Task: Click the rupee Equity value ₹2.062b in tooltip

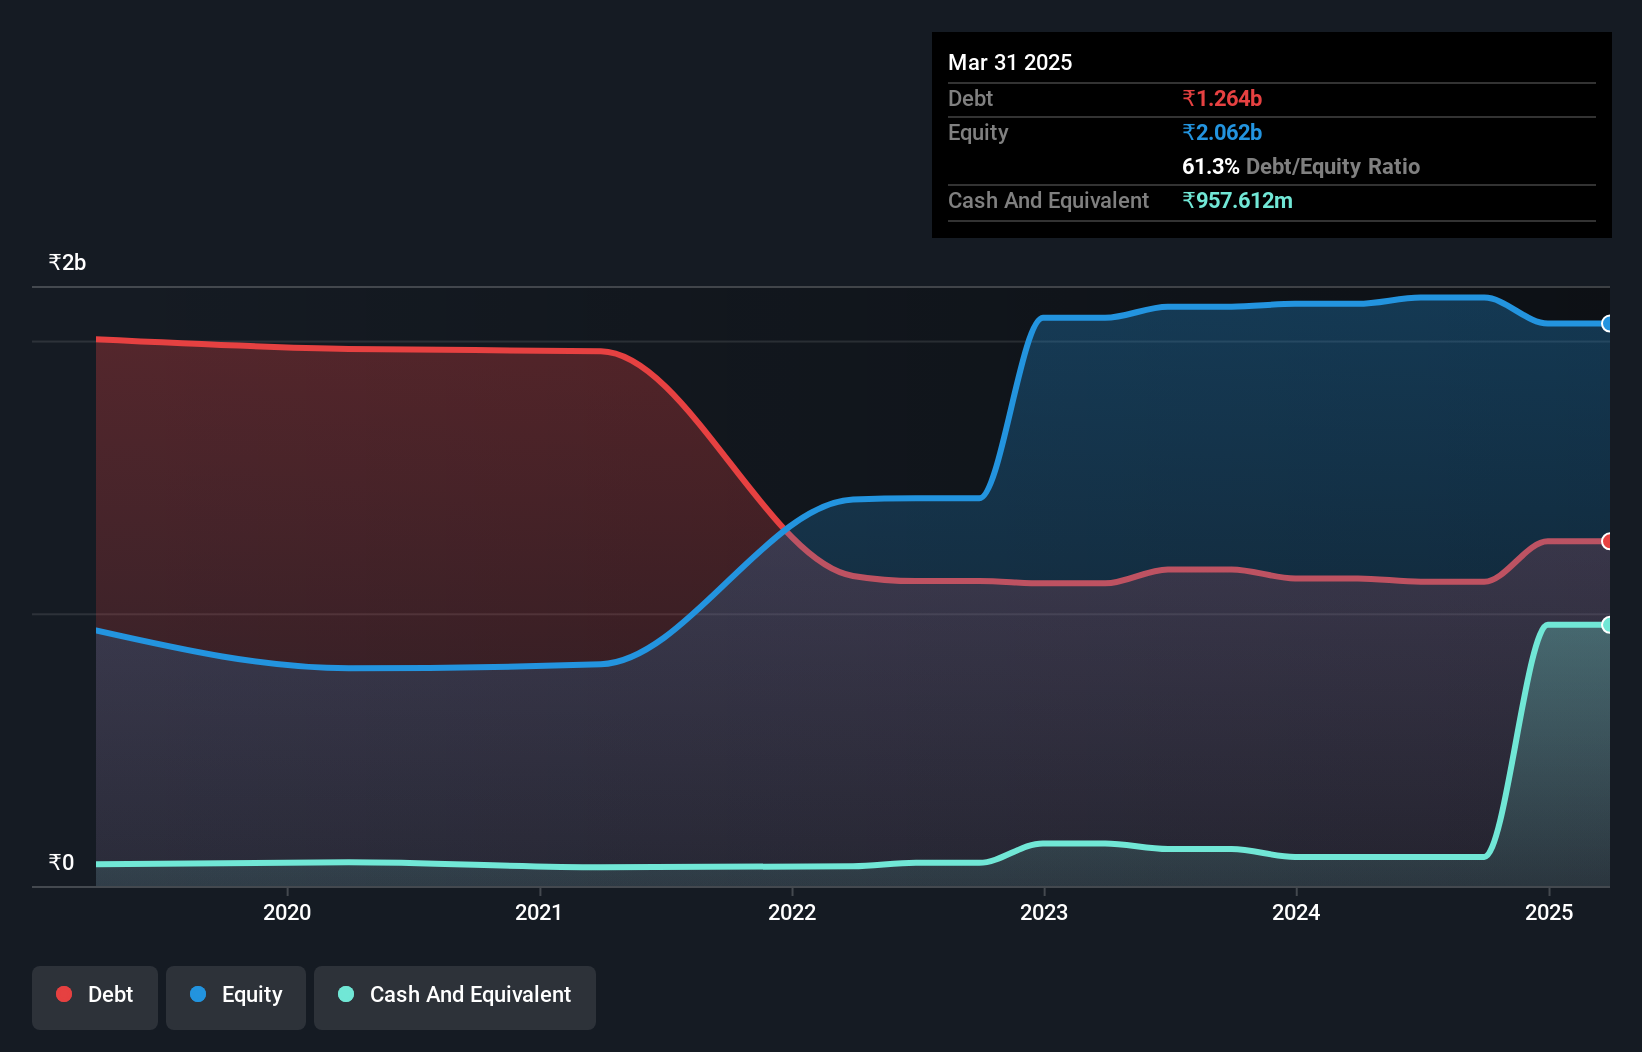Action: 1221,132
